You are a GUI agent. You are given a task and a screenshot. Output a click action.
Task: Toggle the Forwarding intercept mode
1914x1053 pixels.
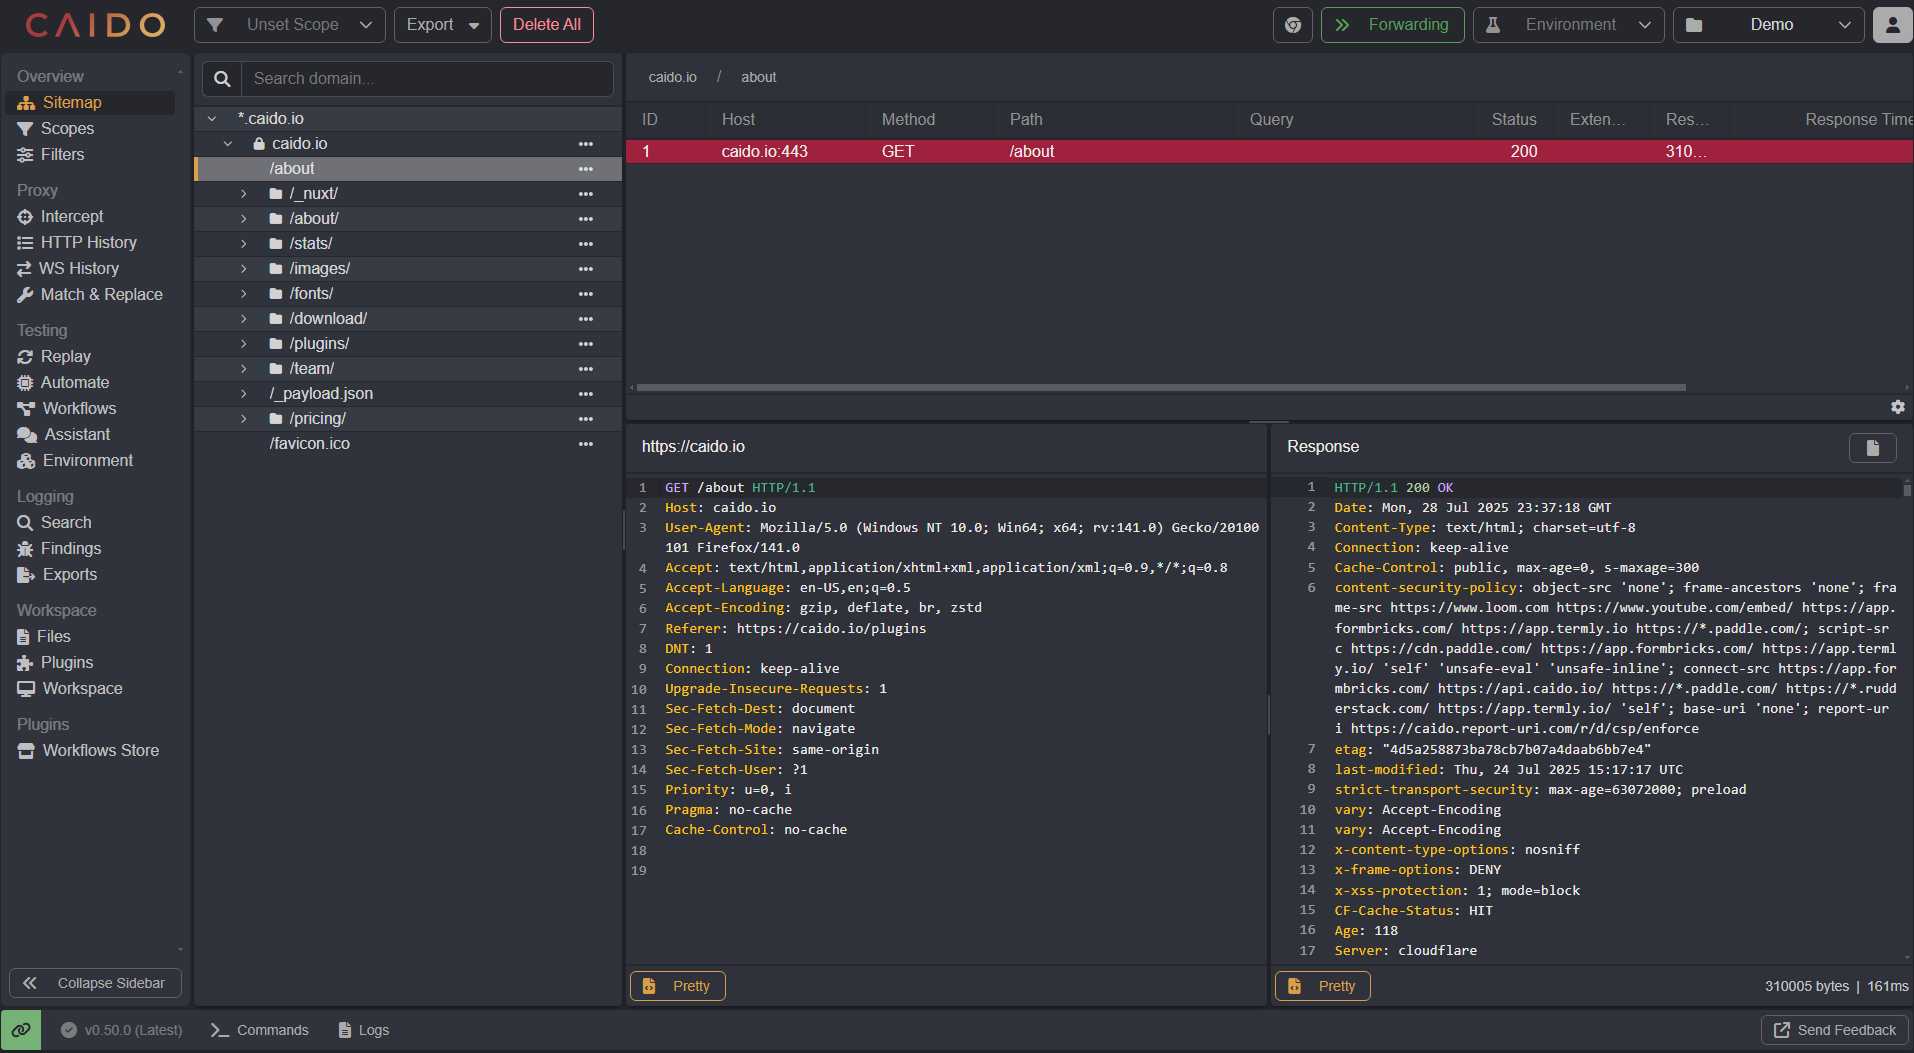tap(1393, 24)
